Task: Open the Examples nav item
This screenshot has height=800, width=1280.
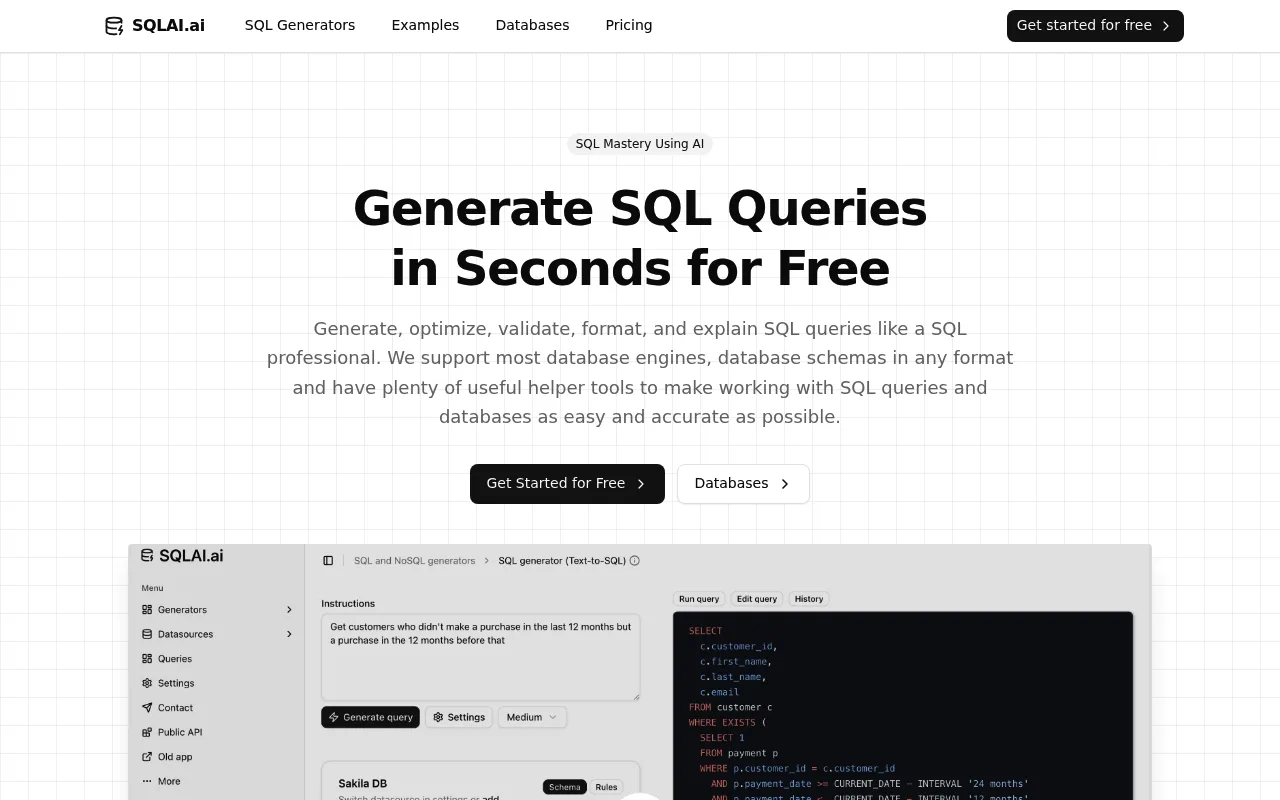Action: (425, 25)
